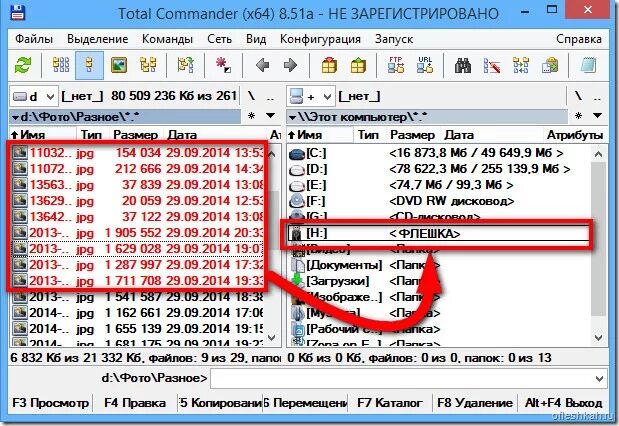Select file with size 1 905 552
The image size is (619, 426).
point(138,233)
